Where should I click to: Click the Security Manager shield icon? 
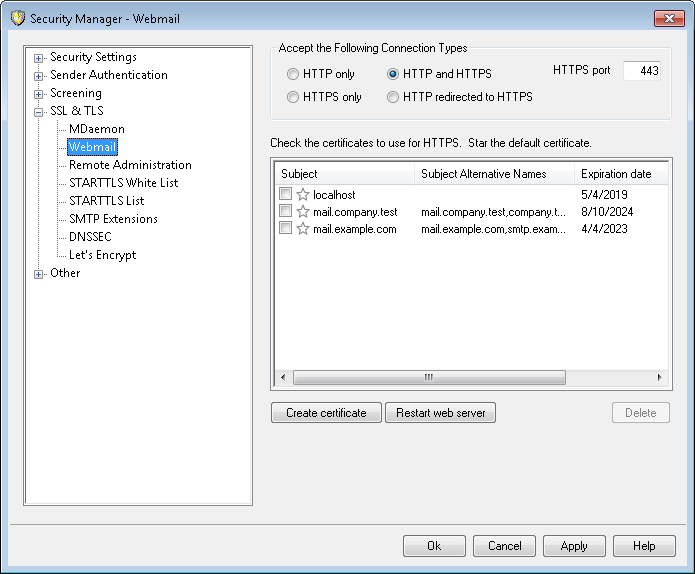tap(15, 18)
